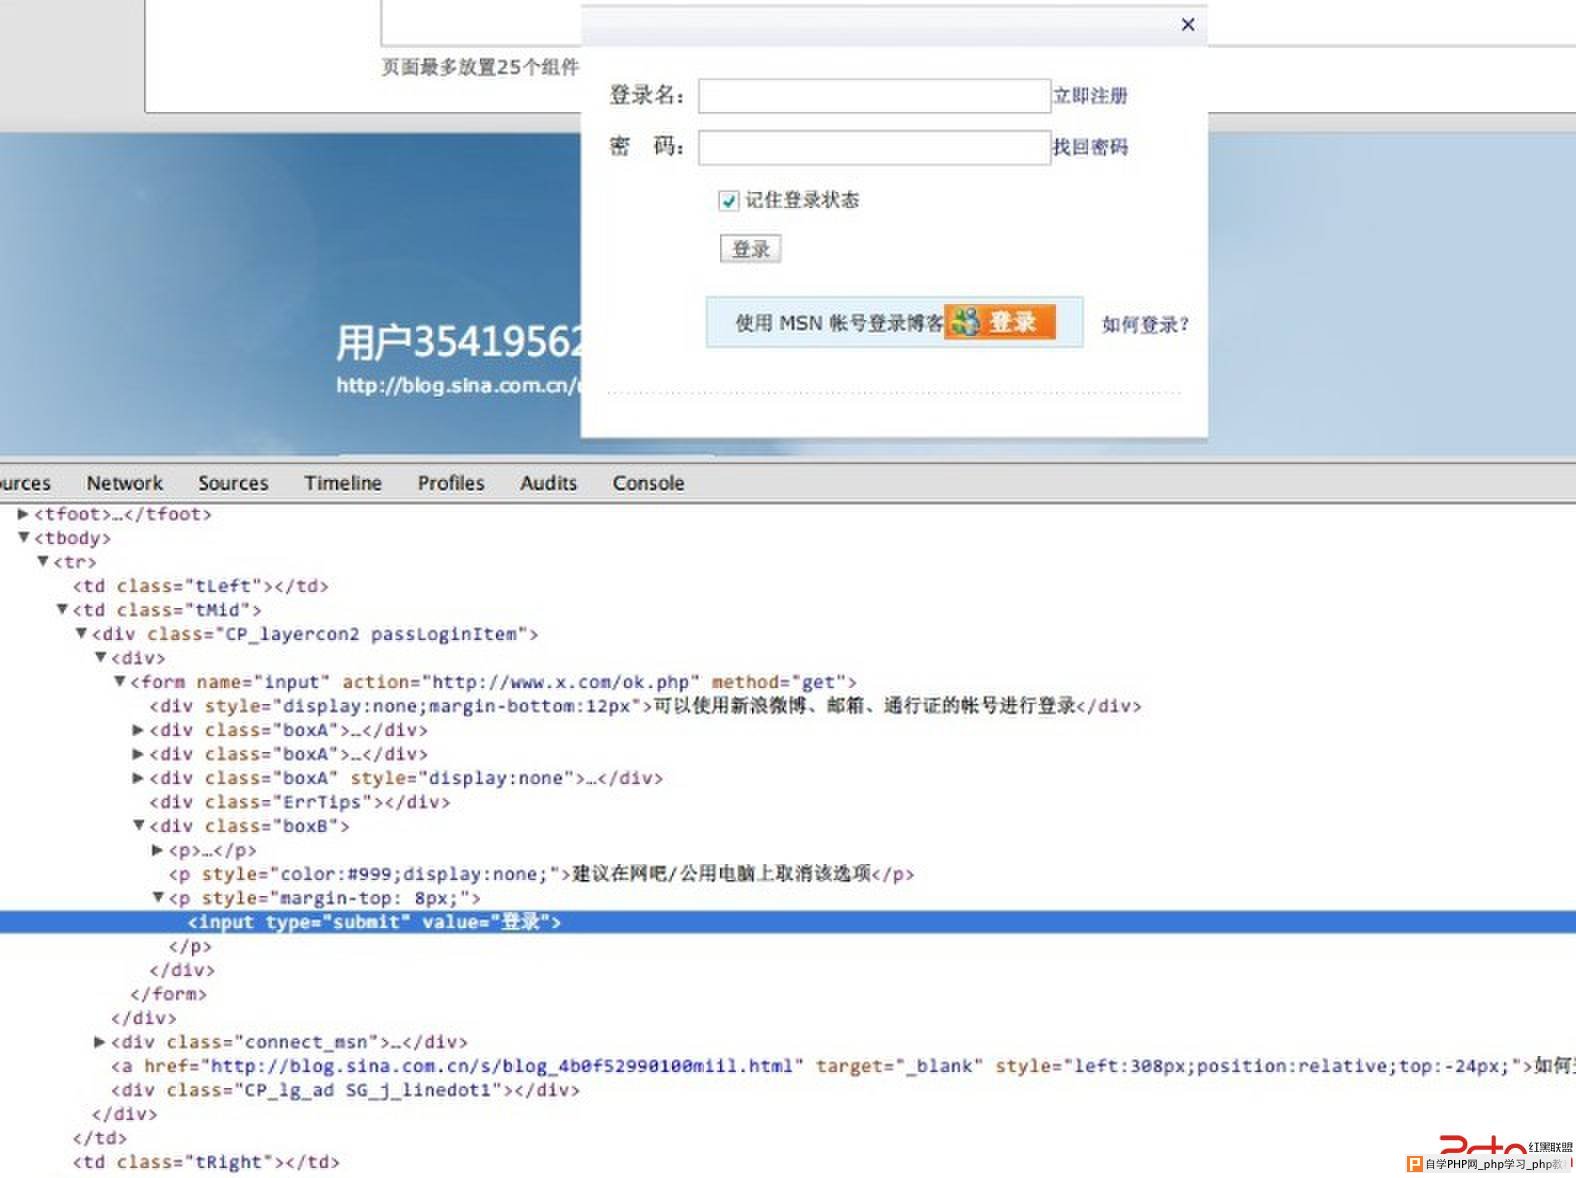Switch to the Timeline tab
Image resolution: width=1576 pixels, height=1178 pixels.
pyautogui.click(x=343, y=483)
